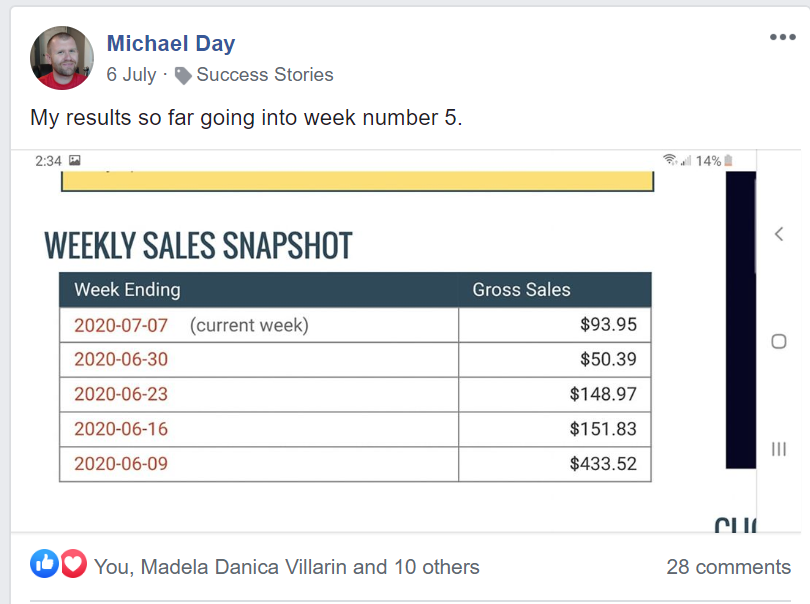Open the 2020-07-07 current week link
810x604 pixels.
(121, 326)
